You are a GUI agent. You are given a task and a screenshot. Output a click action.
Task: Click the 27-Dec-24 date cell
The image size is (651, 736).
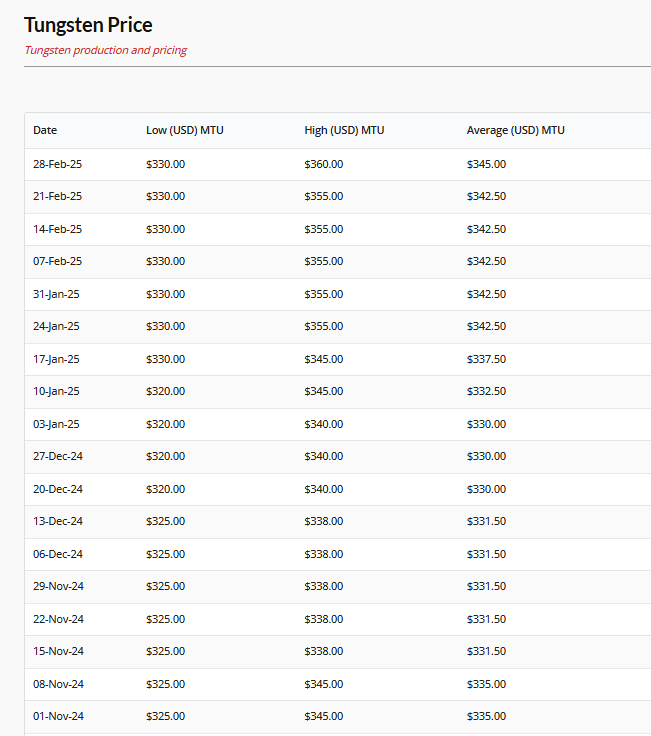[58, 456]
